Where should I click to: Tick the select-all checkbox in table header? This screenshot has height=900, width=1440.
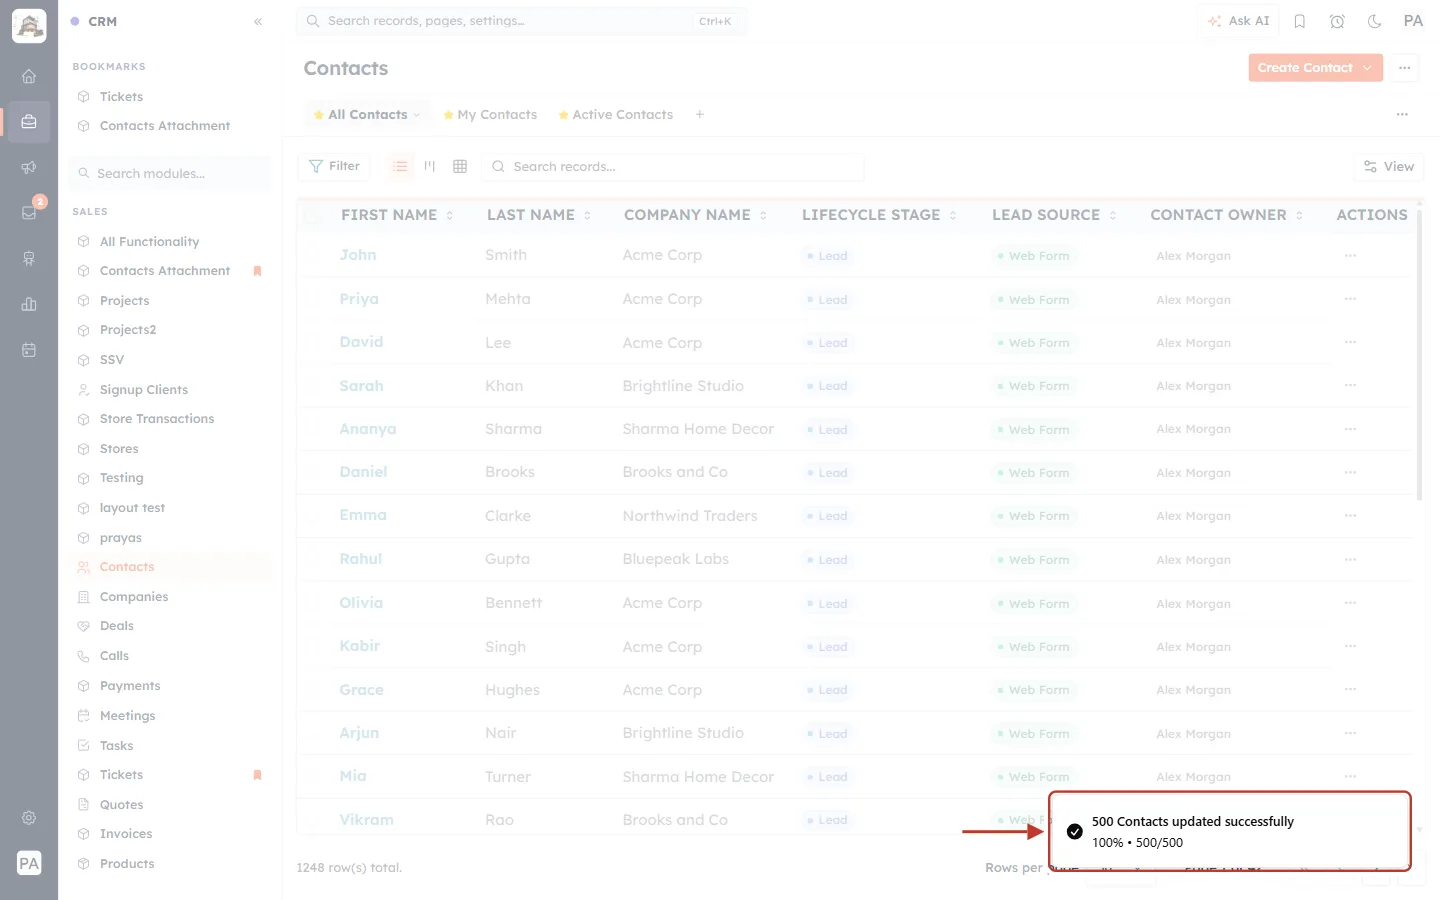tap(313, 215)
